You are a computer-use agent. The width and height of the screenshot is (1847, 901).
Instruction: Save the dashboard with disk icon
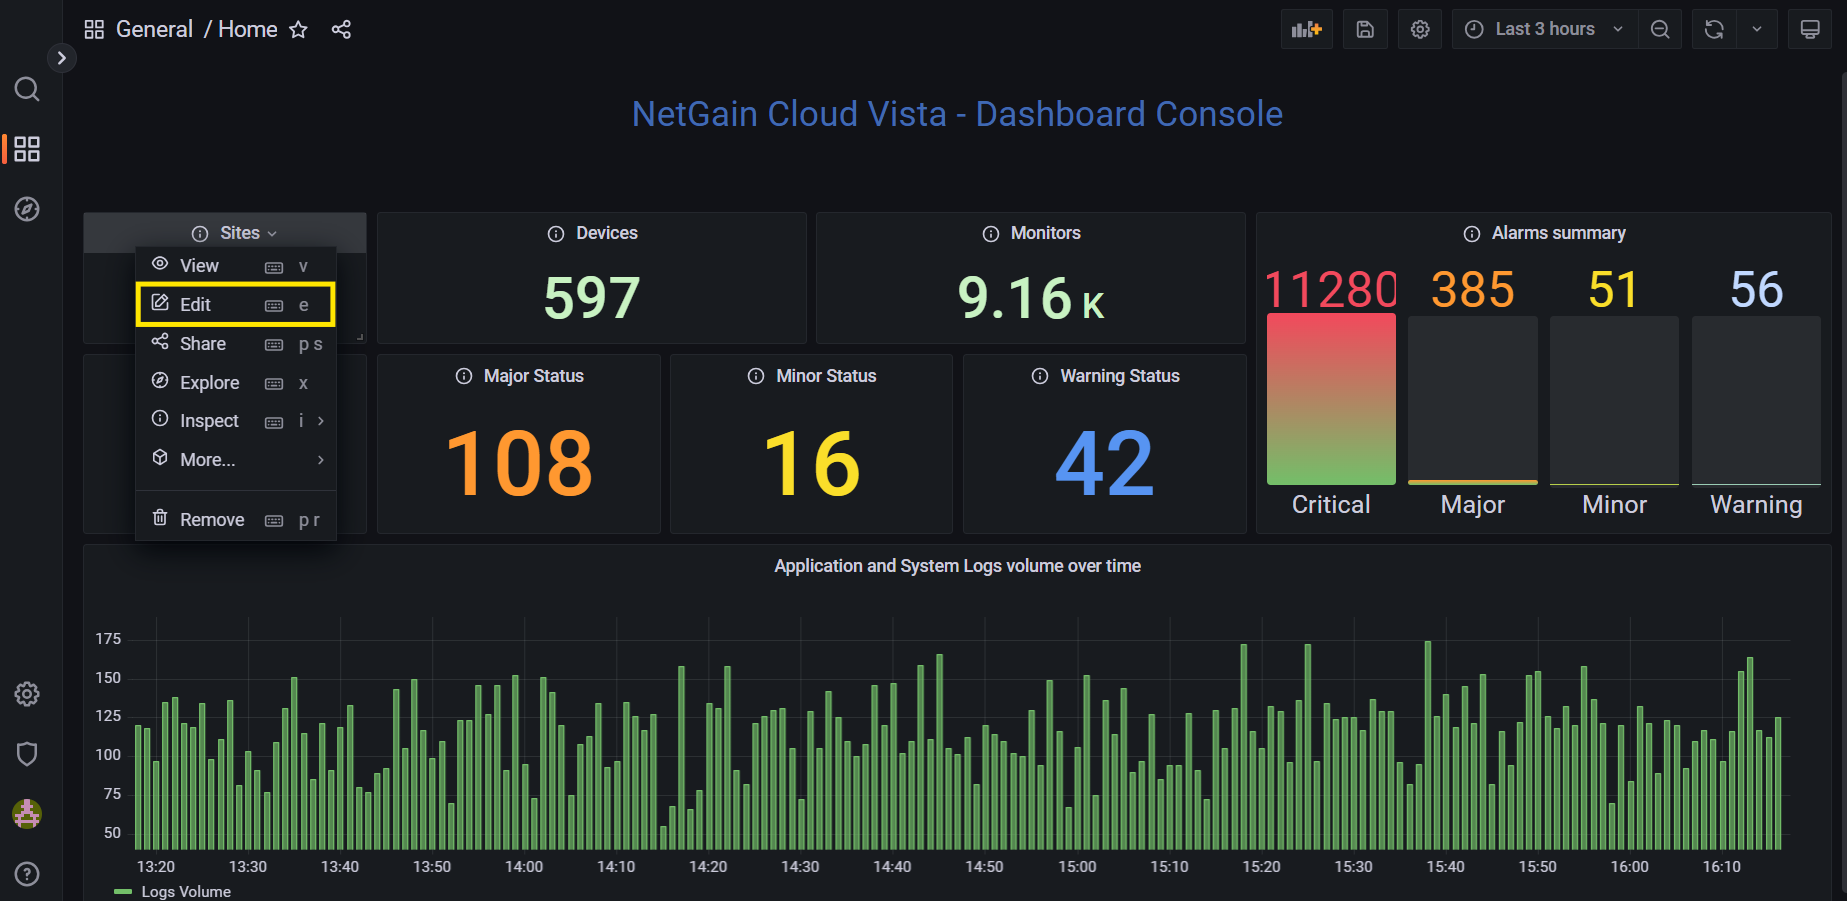pos(1365,29)
